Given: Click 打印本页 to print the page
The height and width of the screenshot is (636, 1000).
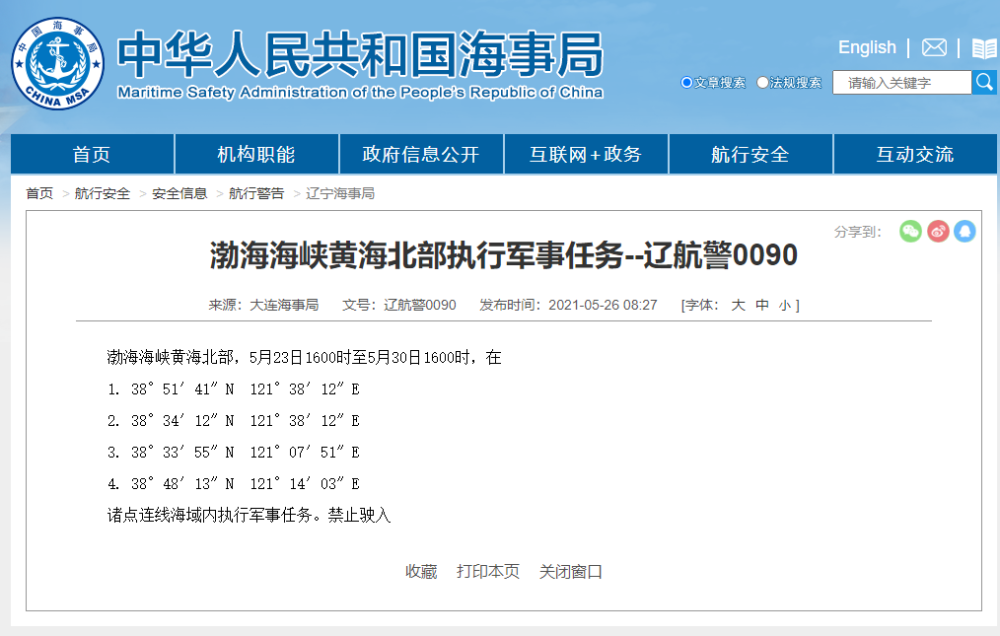Looking at the screenshot, I should (x=489, y=571).
